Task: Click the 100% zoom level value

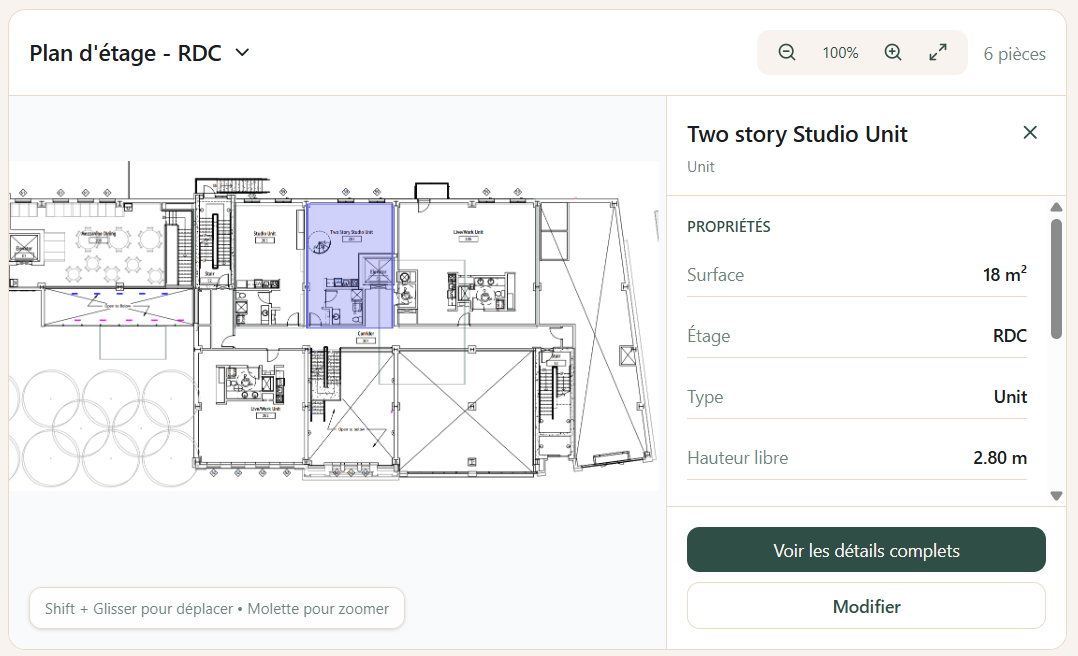Action: (x=840, y=53)
